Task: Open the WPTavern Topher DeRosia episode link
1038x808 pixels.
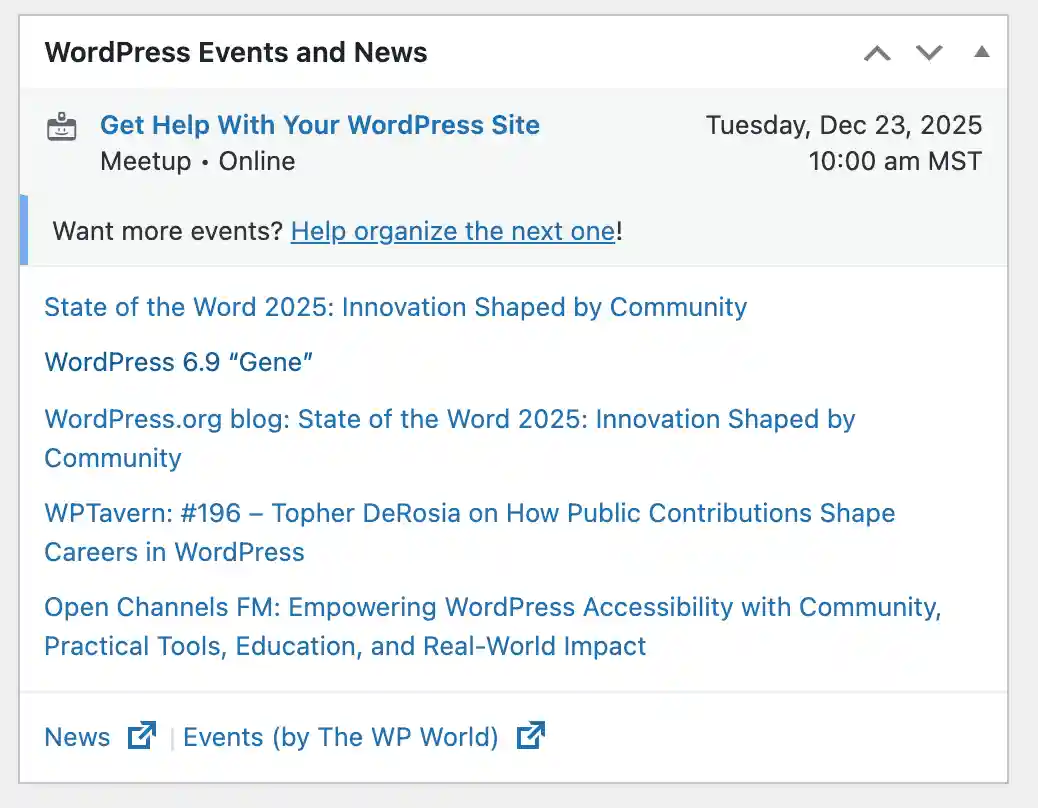Action: 469,513
